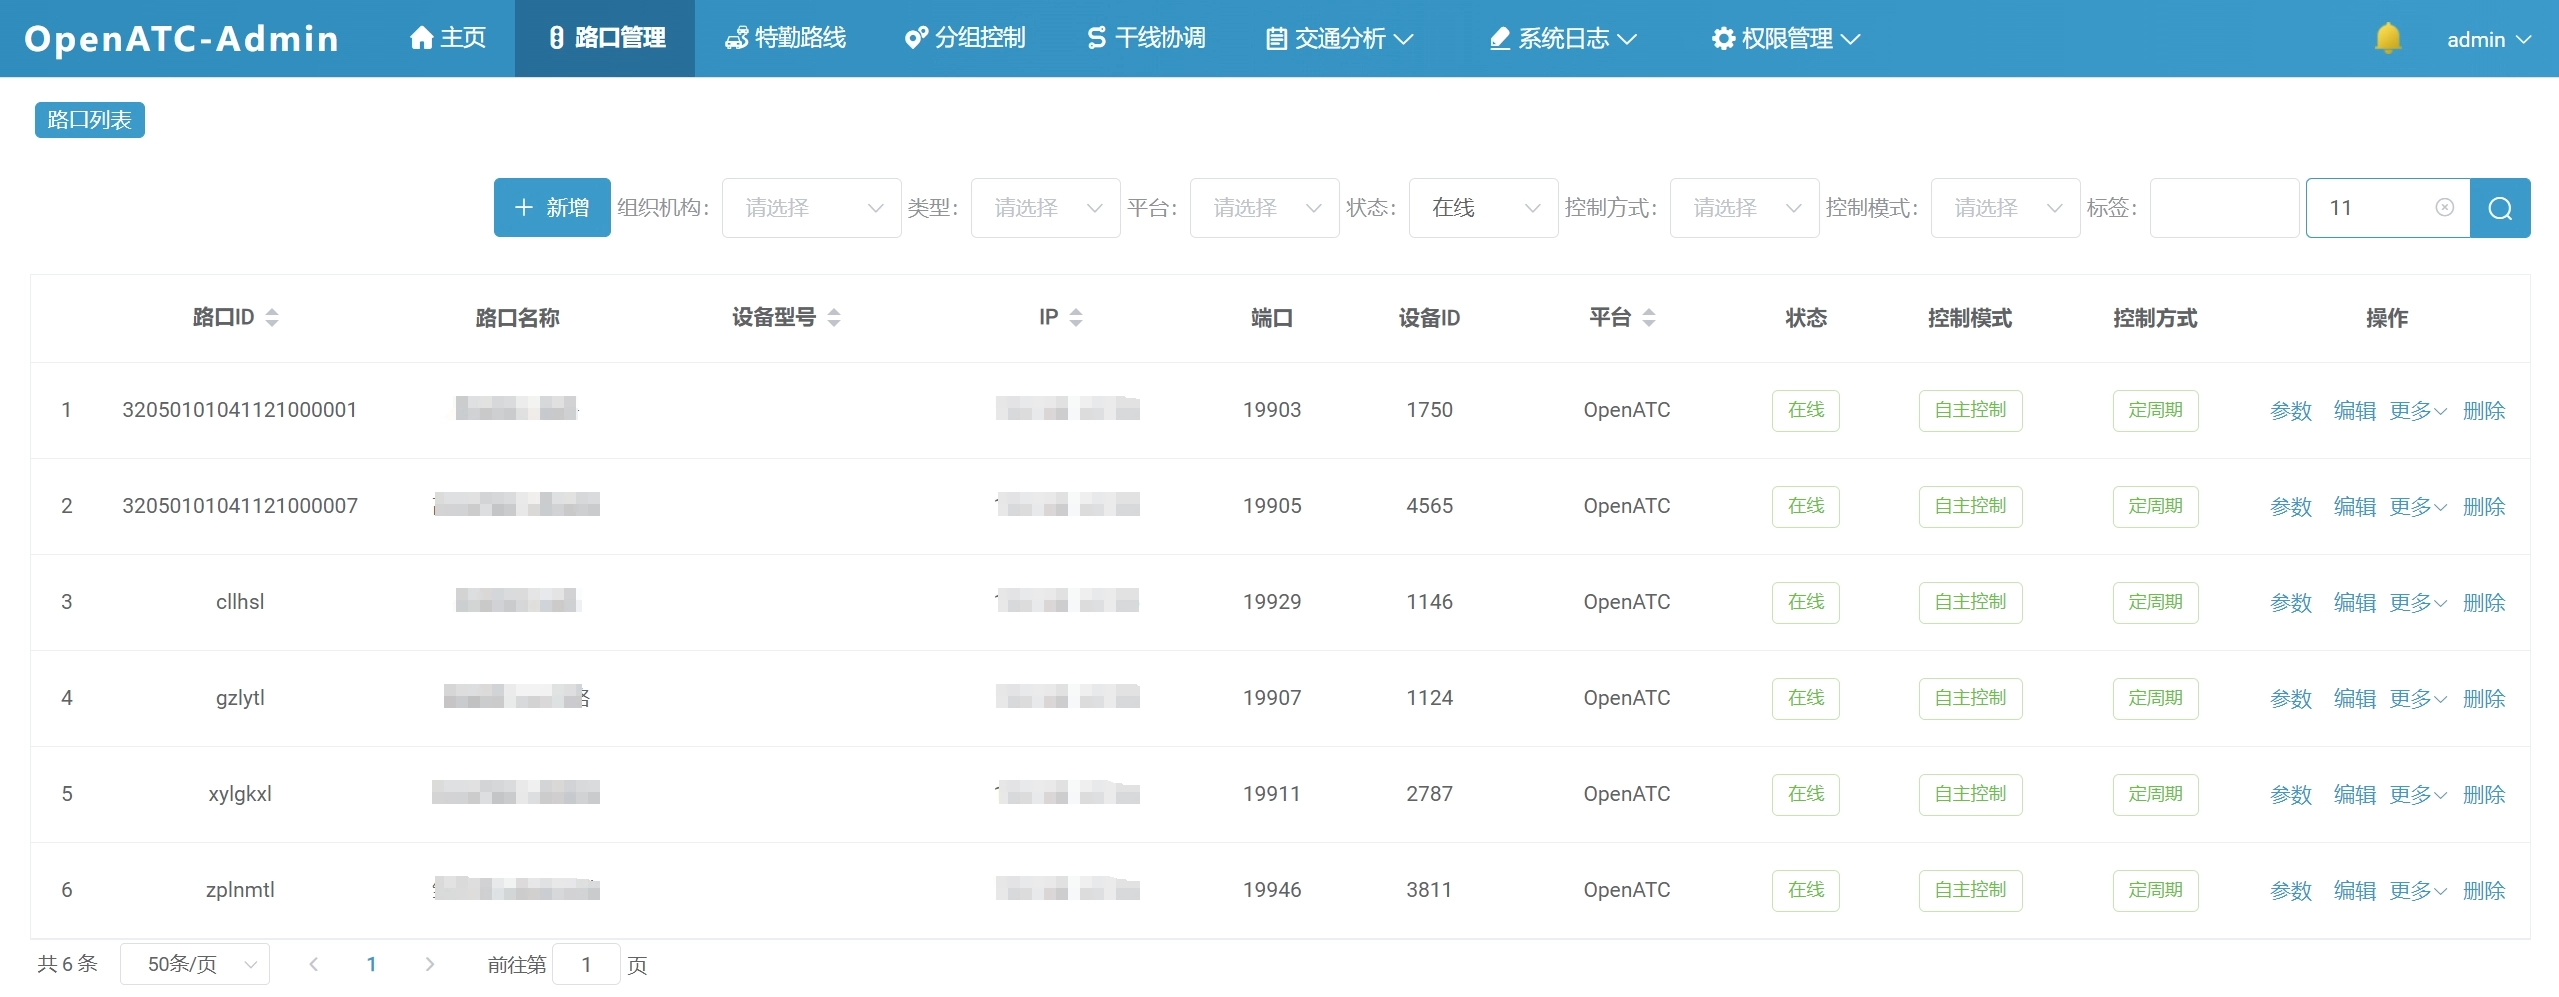Go to previous page arrow
Viewport: 2559px width, 997px height.
click(x=314, y=964)
